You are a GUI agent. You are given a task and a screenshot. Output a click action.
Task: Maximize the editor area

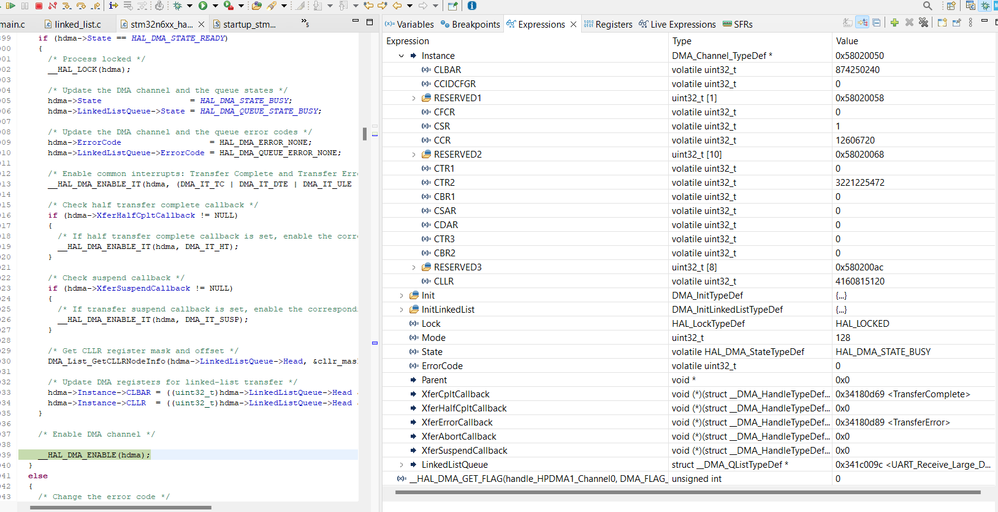click(x=370, y=22)
